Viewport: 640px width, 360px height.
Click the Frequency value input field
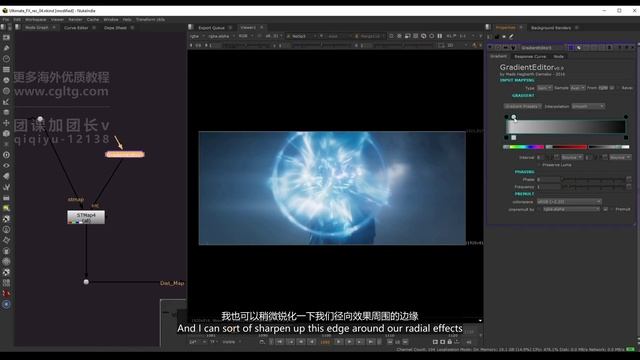(x=548, y=187)
